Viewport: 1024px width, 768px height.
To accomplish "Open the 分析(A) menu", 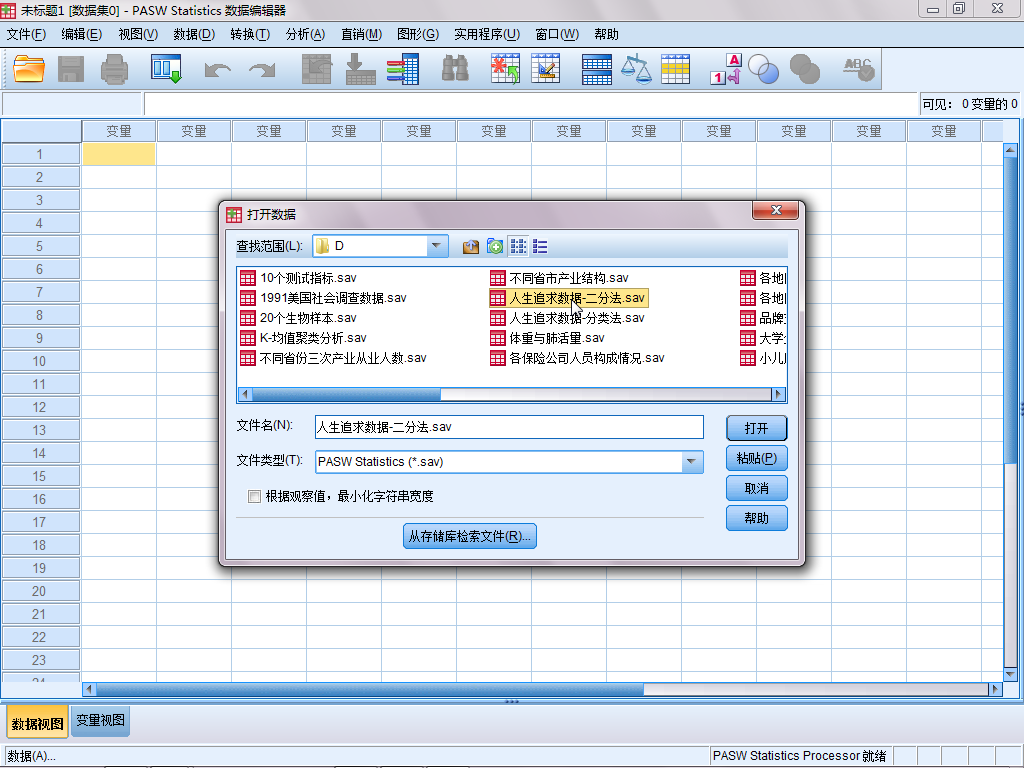I will [x=305, y=35].
